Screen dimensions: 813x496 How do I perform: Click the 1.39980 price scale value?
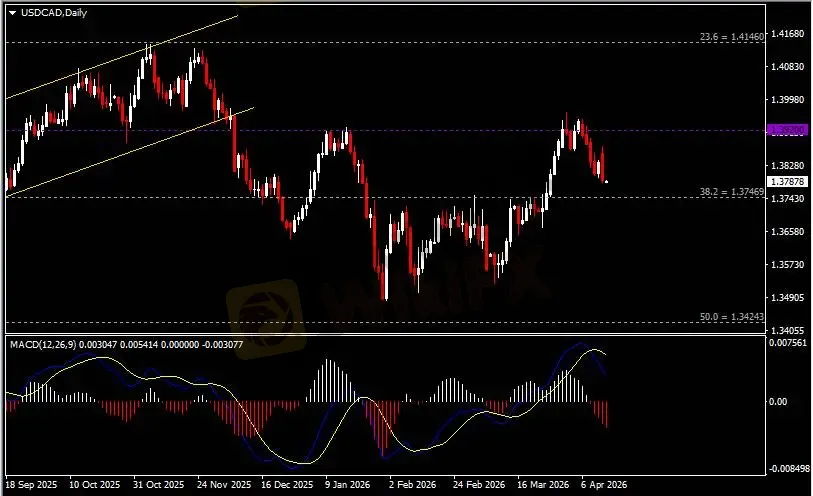(x=788, y=100)
